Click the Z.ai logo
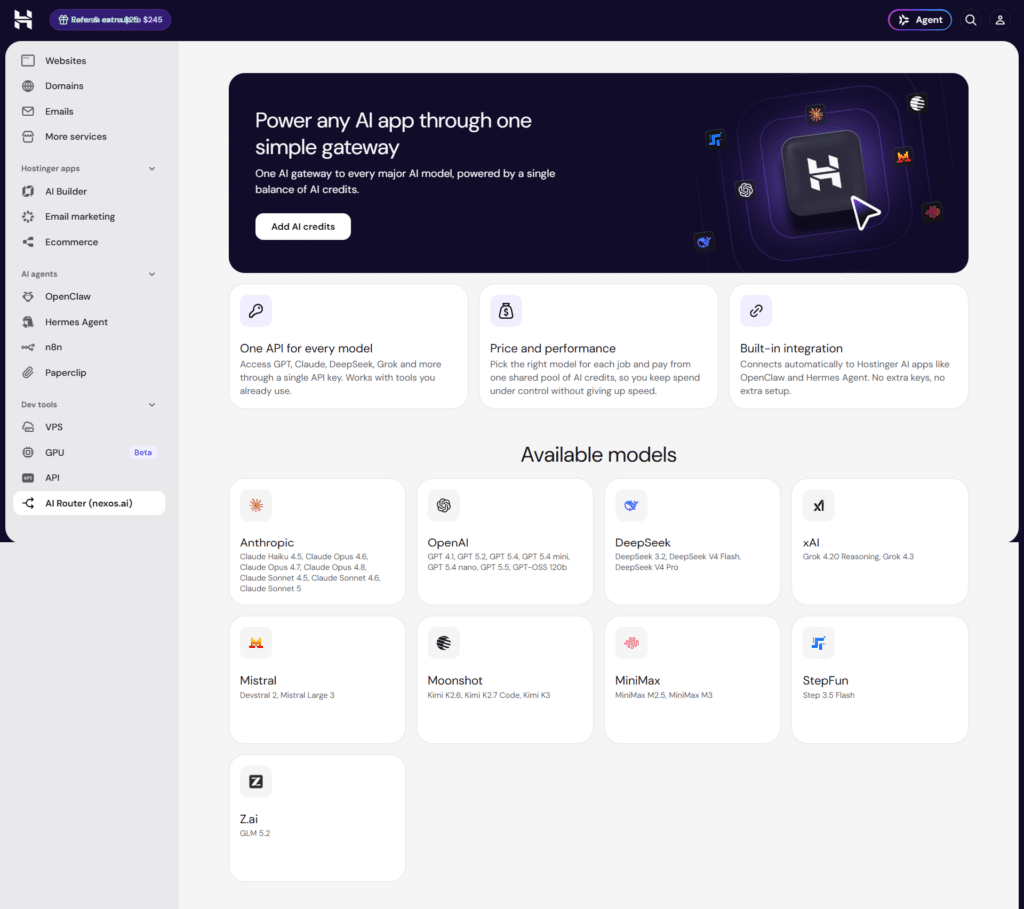Screen dimensions: 1024x909 (256, 782)
